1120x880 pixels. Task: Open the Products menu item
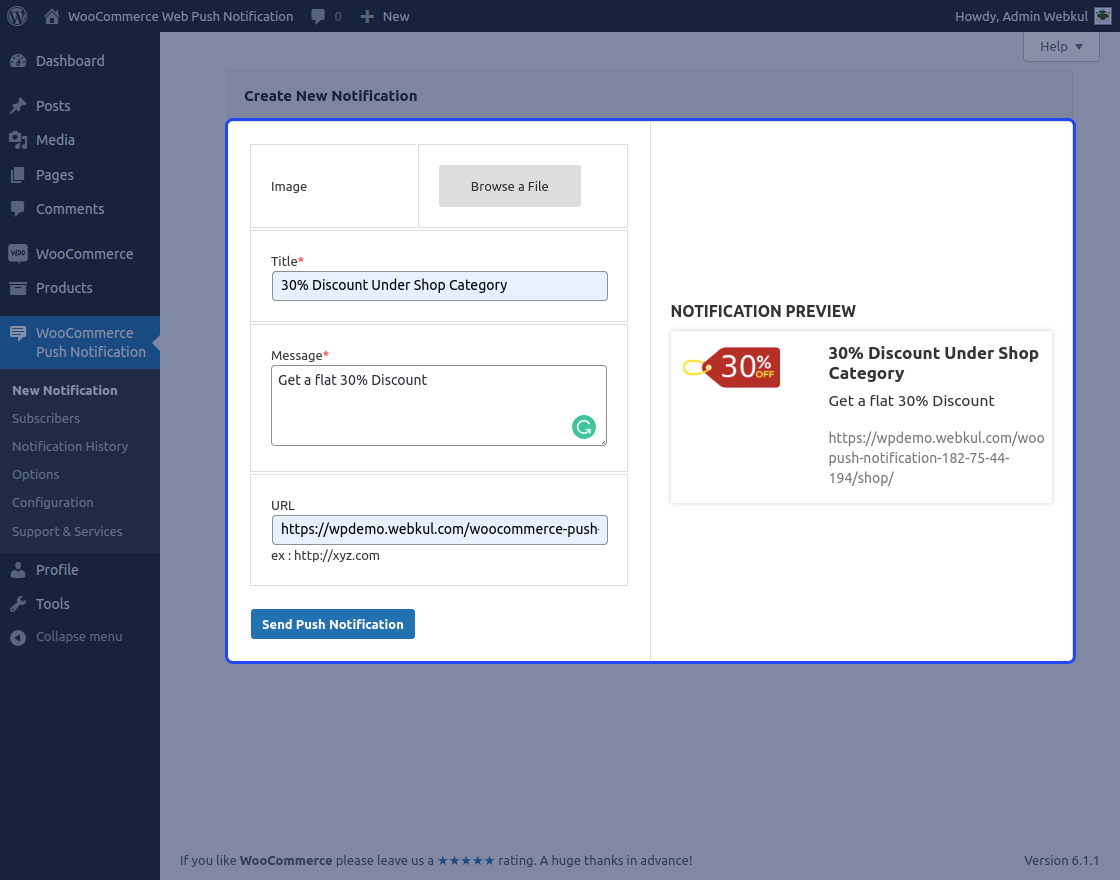pos(64,288)
